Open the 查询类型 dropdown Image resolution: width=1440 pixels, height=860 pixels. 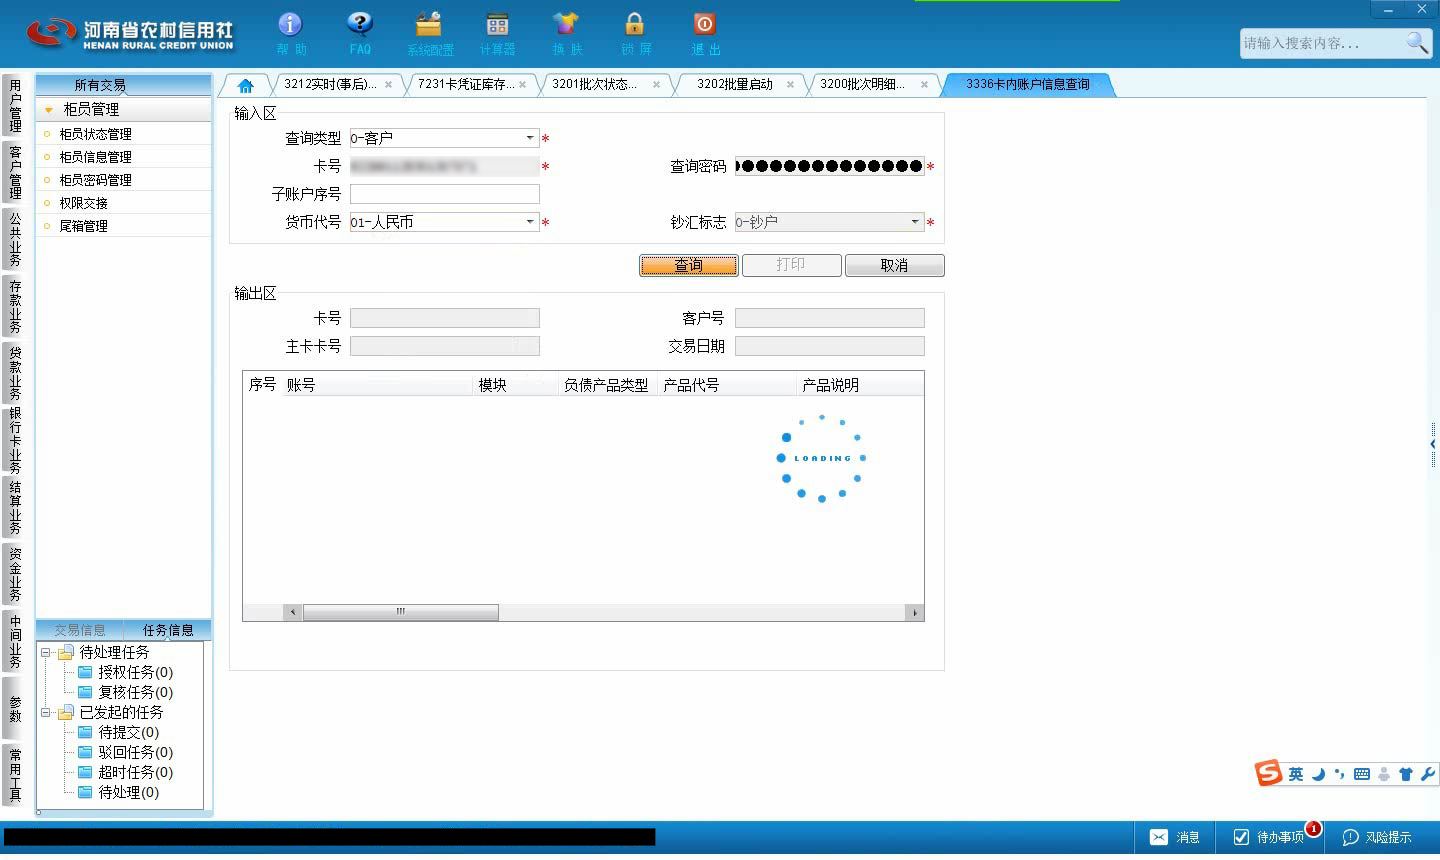[530, 138]
